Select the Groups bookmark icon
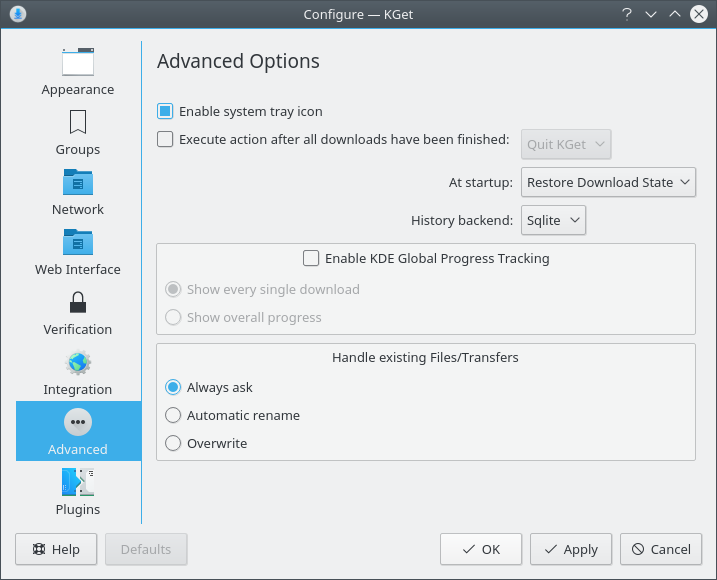The image size is (717, 580). click(x=78, y=123)
